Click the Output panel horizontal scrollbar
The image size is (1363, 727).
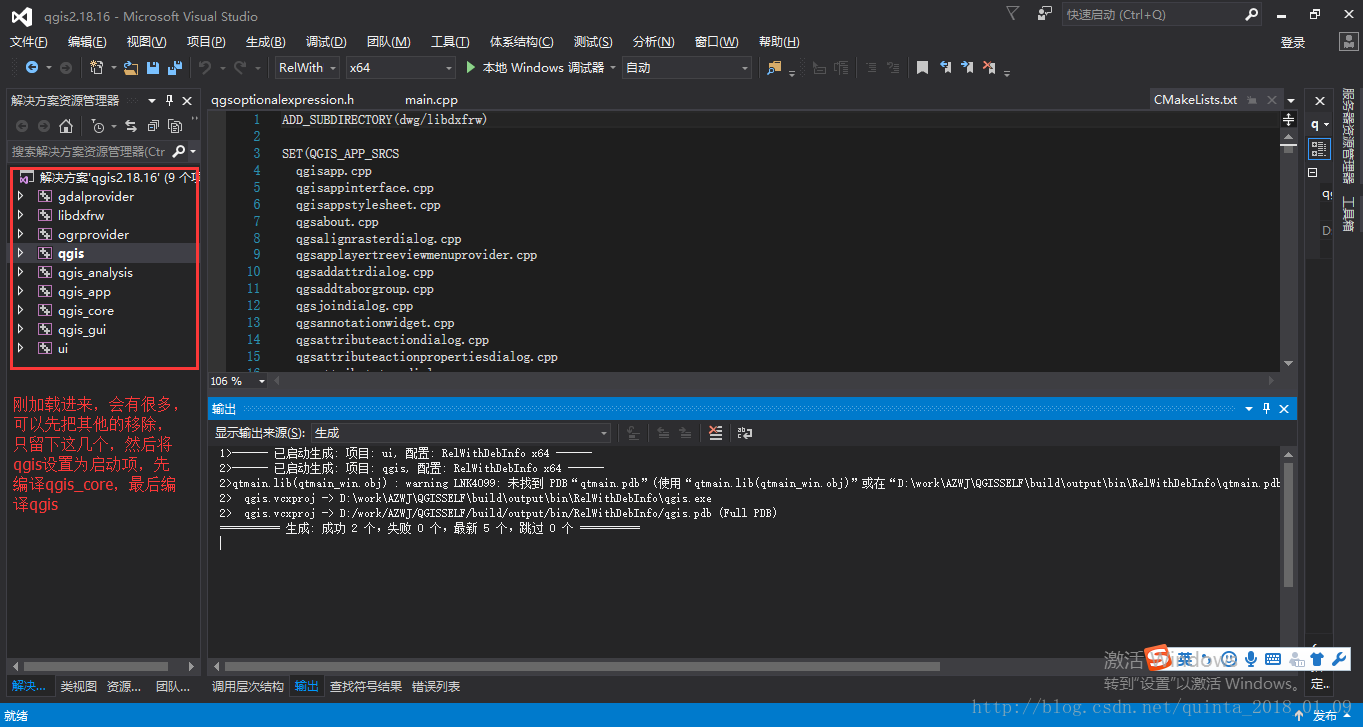coord(580,666)
